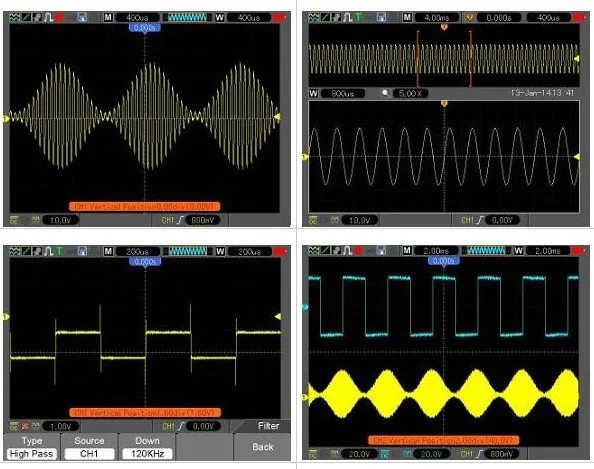Click the floppy save icon in the 4.00ms scope
The width and height of the screenshot is (594, 469).
[382, 17]
